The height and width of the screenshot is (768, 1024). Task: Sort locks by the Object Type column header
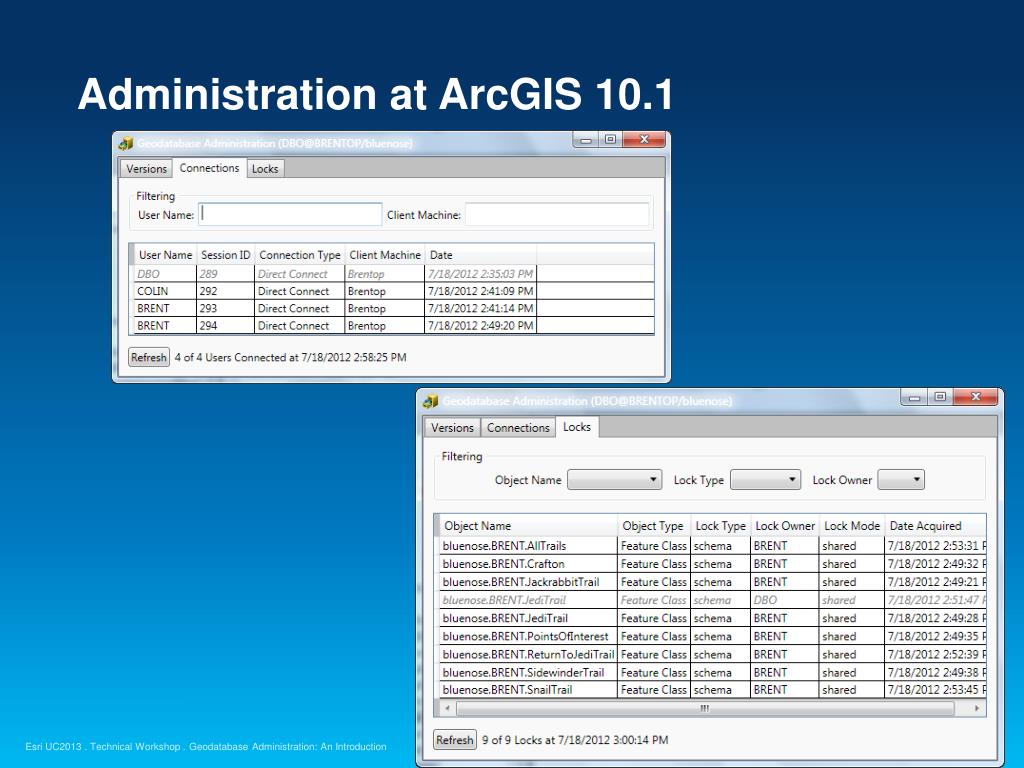click(653, 526)
